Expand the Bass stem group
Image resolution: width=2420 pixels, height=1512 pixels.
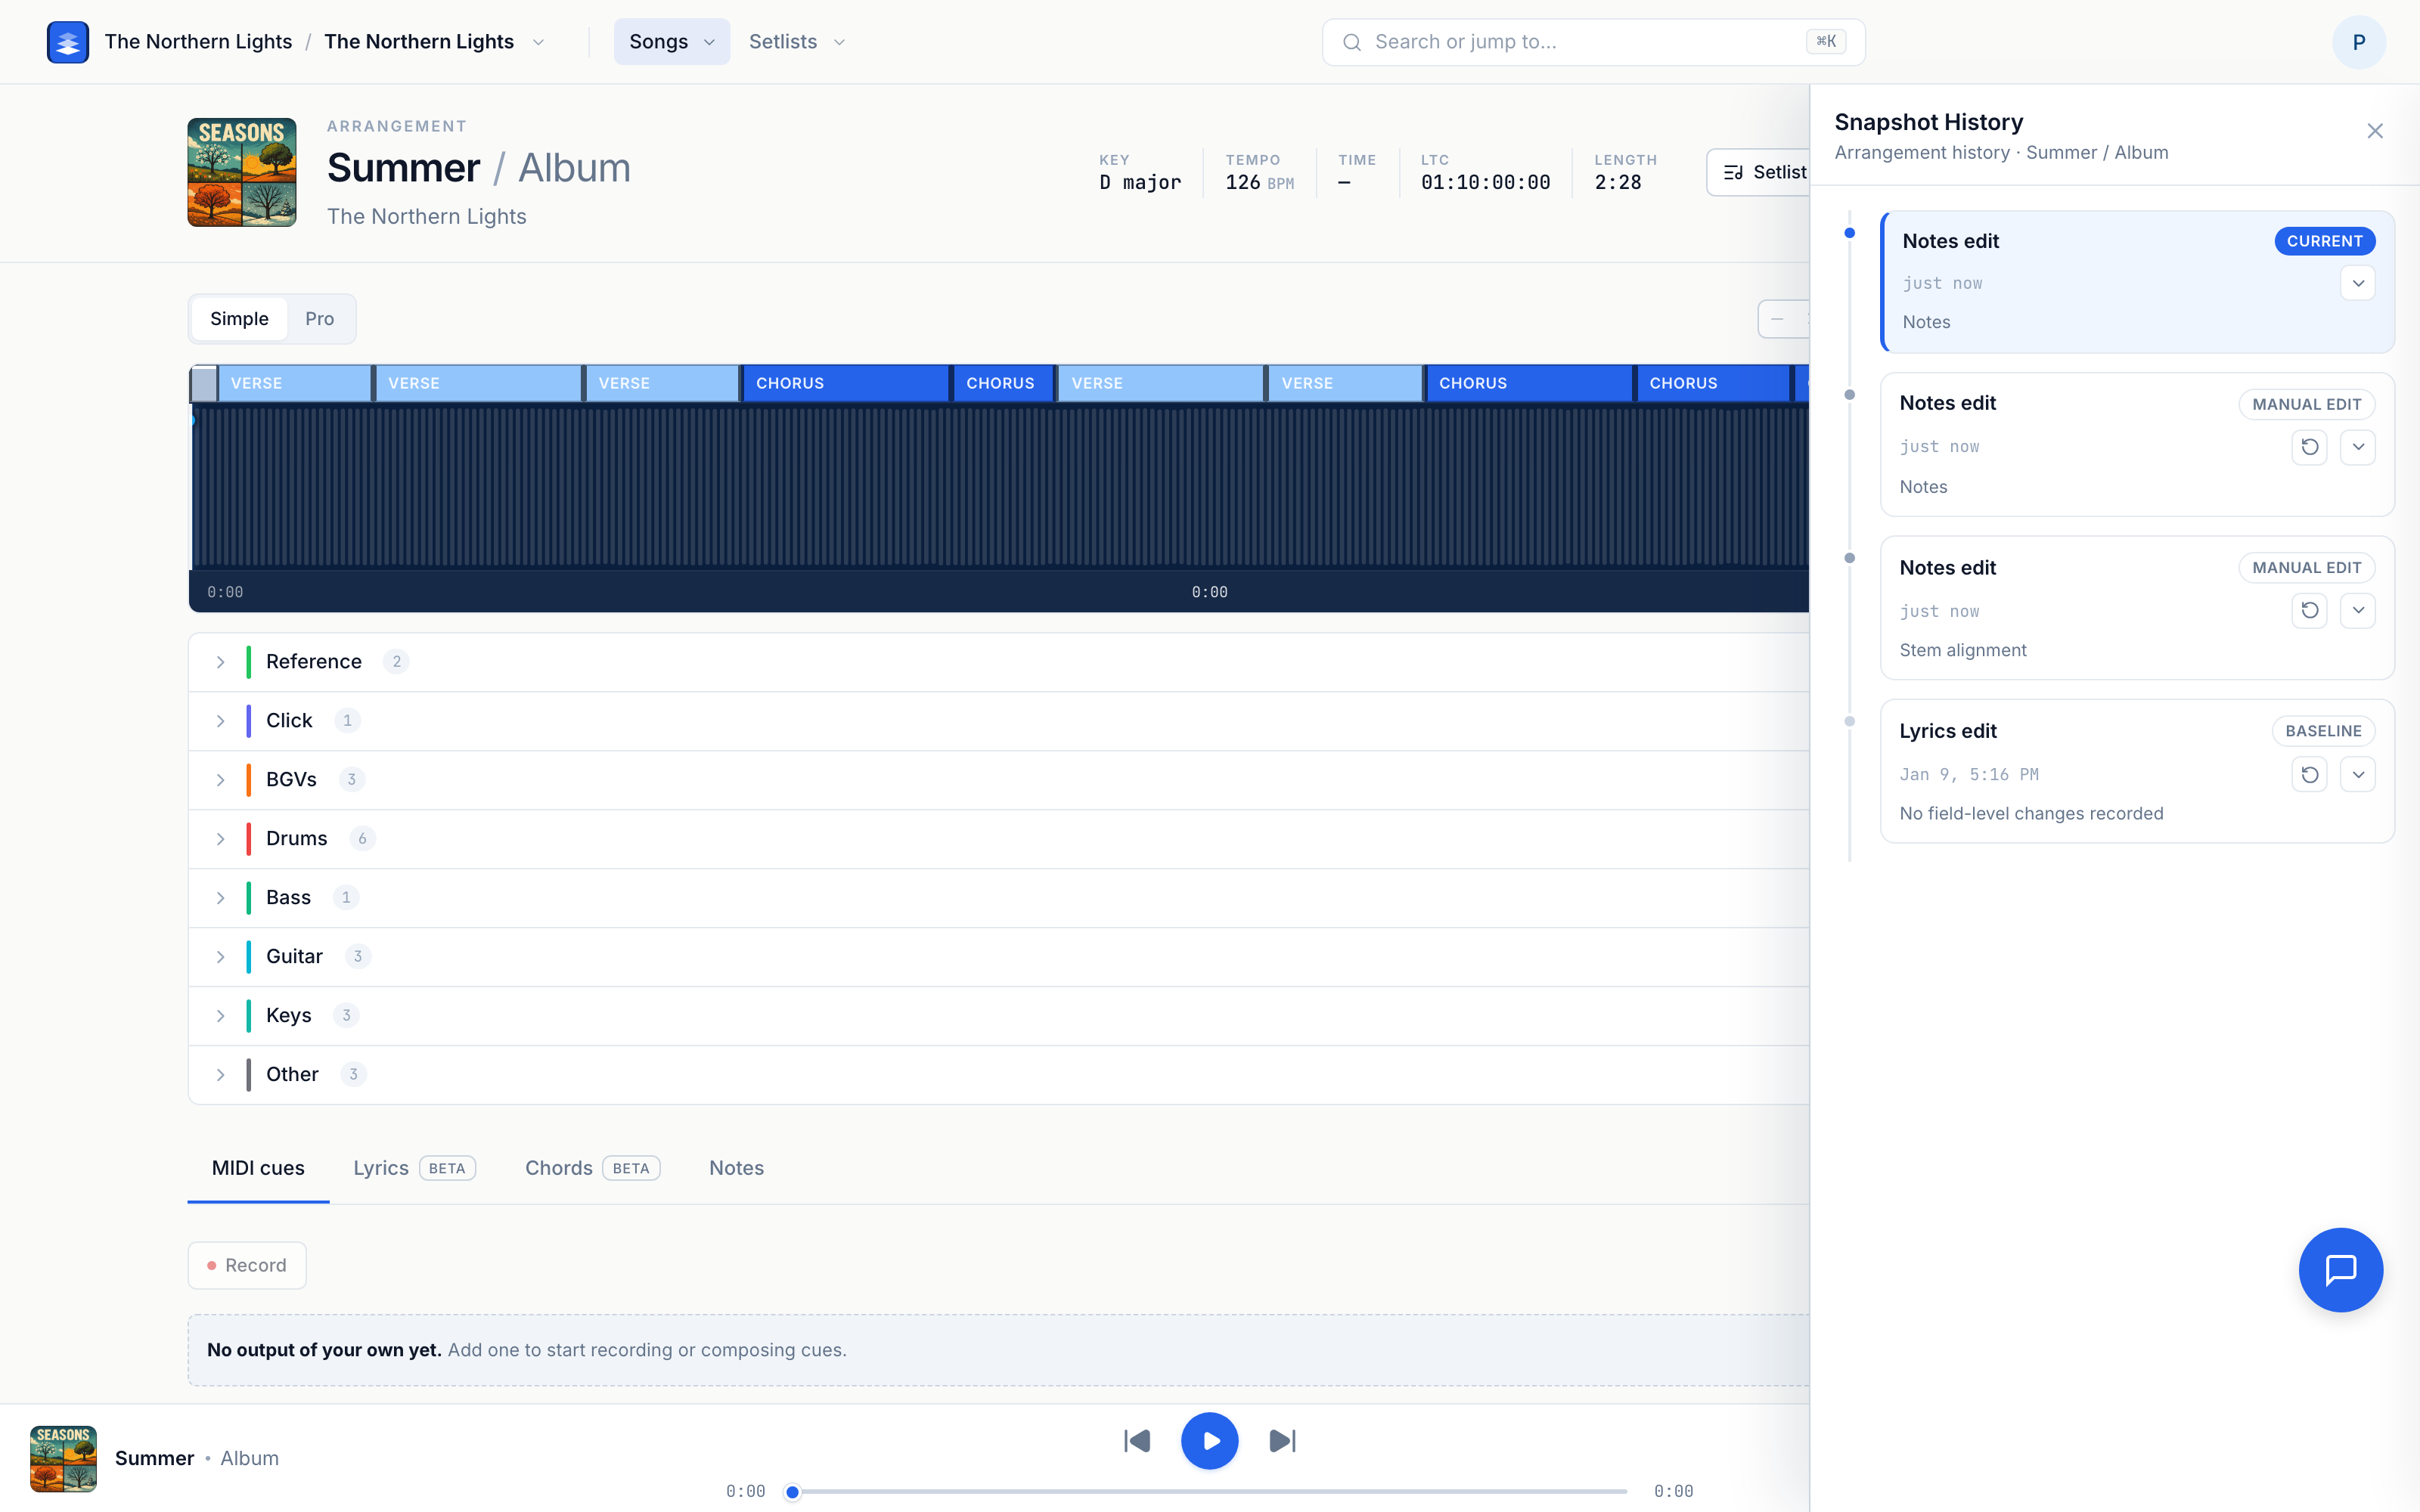coord(220,898)
